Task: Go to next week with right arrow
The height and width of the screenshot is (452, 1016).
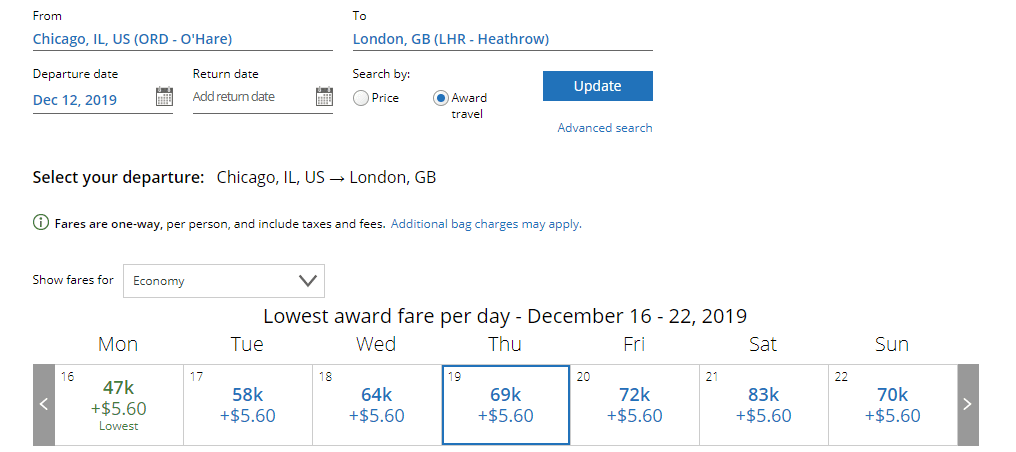Action: click(x=968, y=405)
